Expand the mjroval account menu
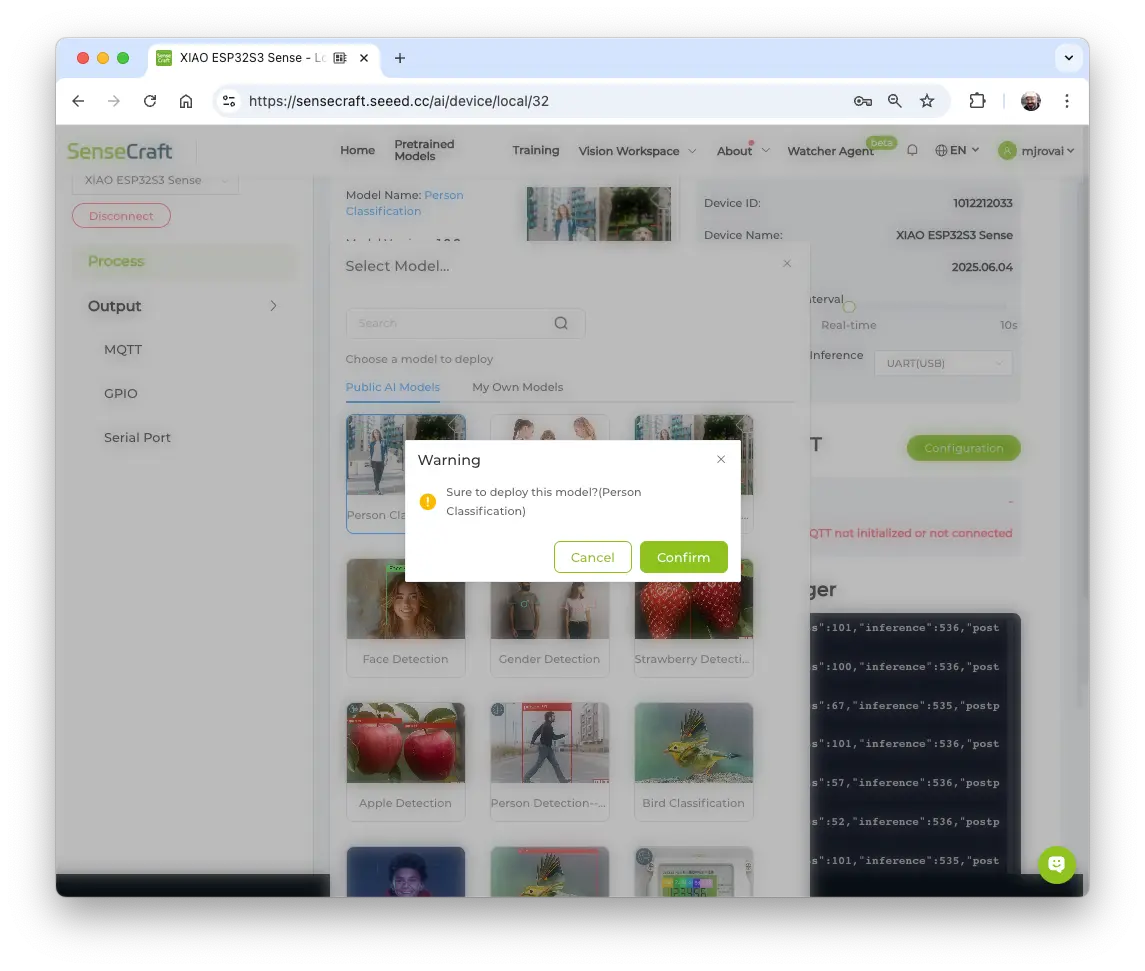The height and width of the screenshot is (971, 1145). coord(1036,151)
